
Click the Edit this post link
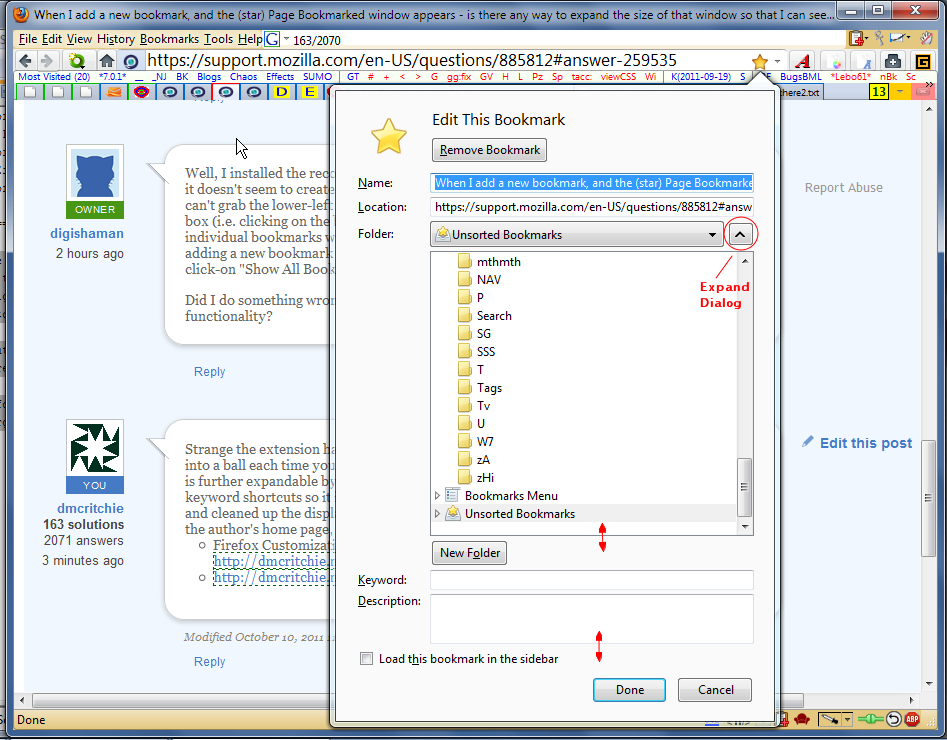(865, 443)
